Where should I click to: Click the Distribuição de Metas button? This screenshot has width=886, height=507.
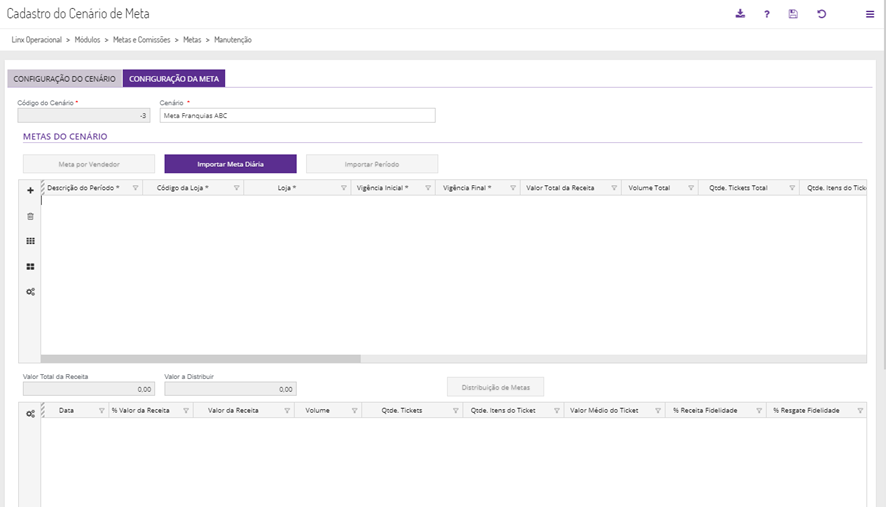[496, 387]
